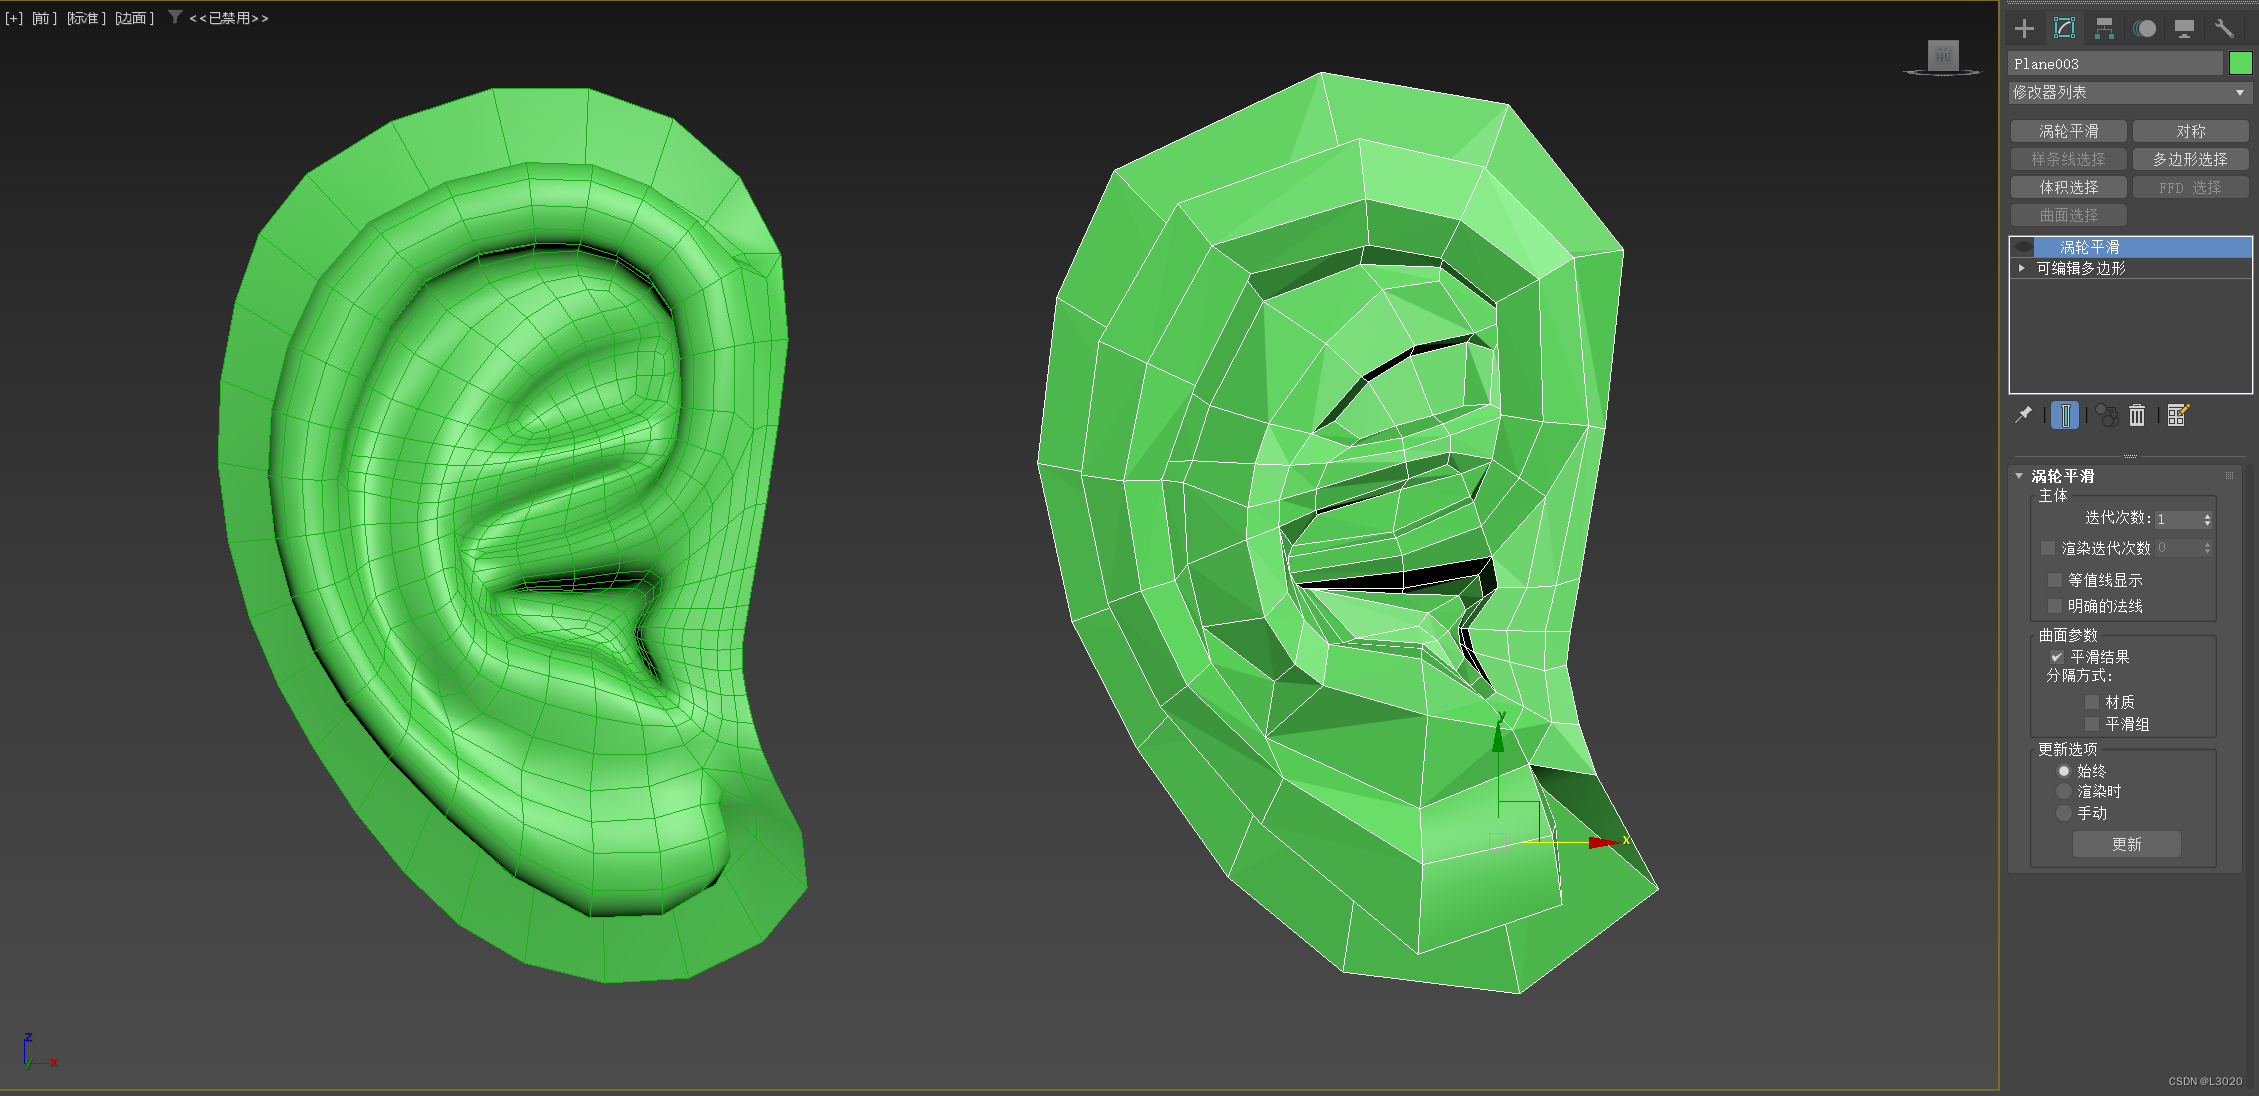Click the configure modifier sets icon
2259x1096 pixels.
click(x=2177, y=415)
